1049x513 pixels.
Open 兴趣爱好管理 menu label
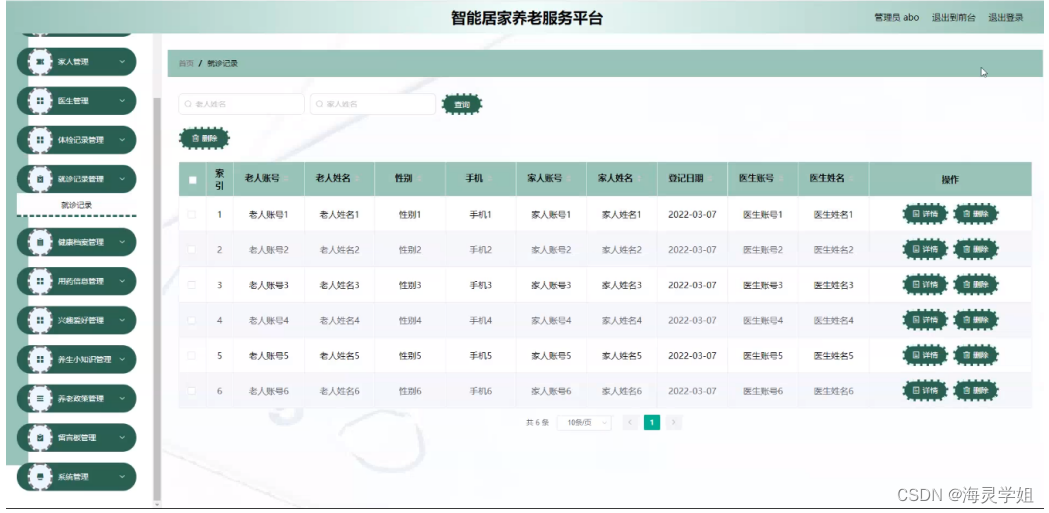click(81, 320)
